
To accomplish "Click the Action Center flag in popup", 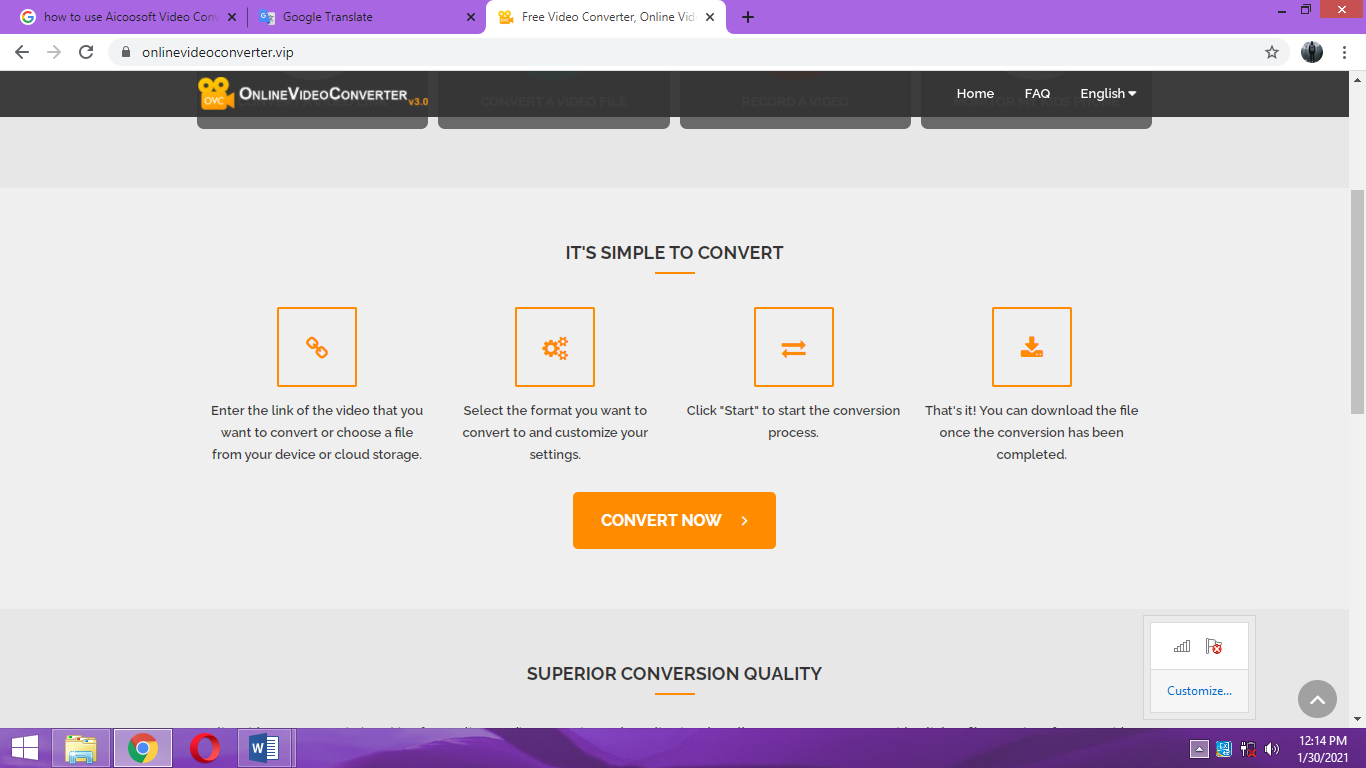I will point(1214,646).
